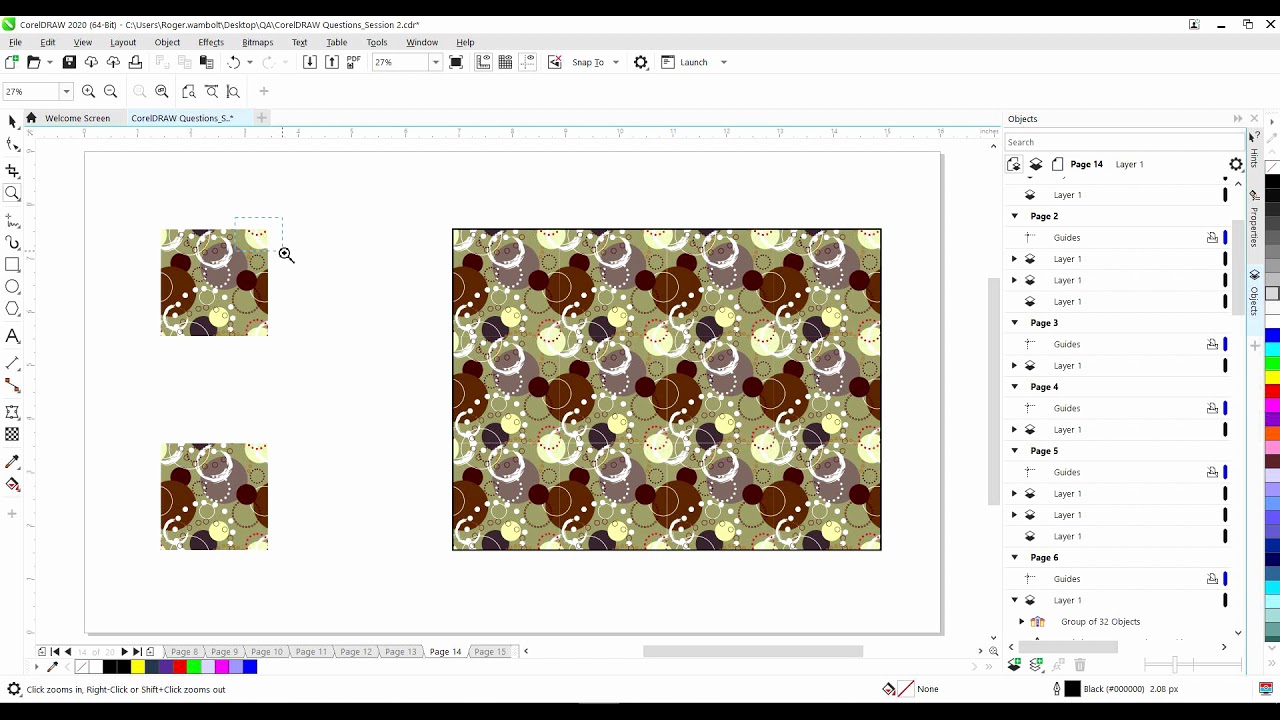Toggle printable state of Page 3 Guides
1280x720 pixels.
[1212, 344]
